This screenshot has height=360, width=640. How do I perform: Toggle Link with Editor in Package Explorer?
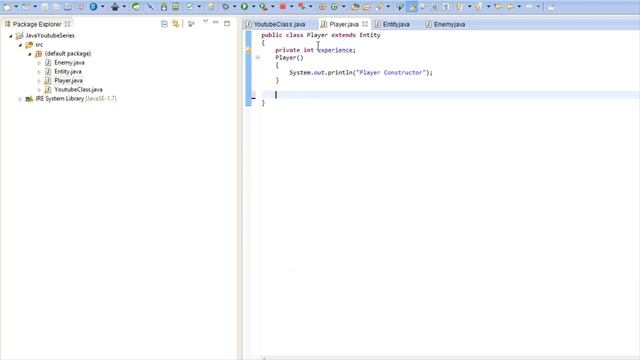[176, 24]
